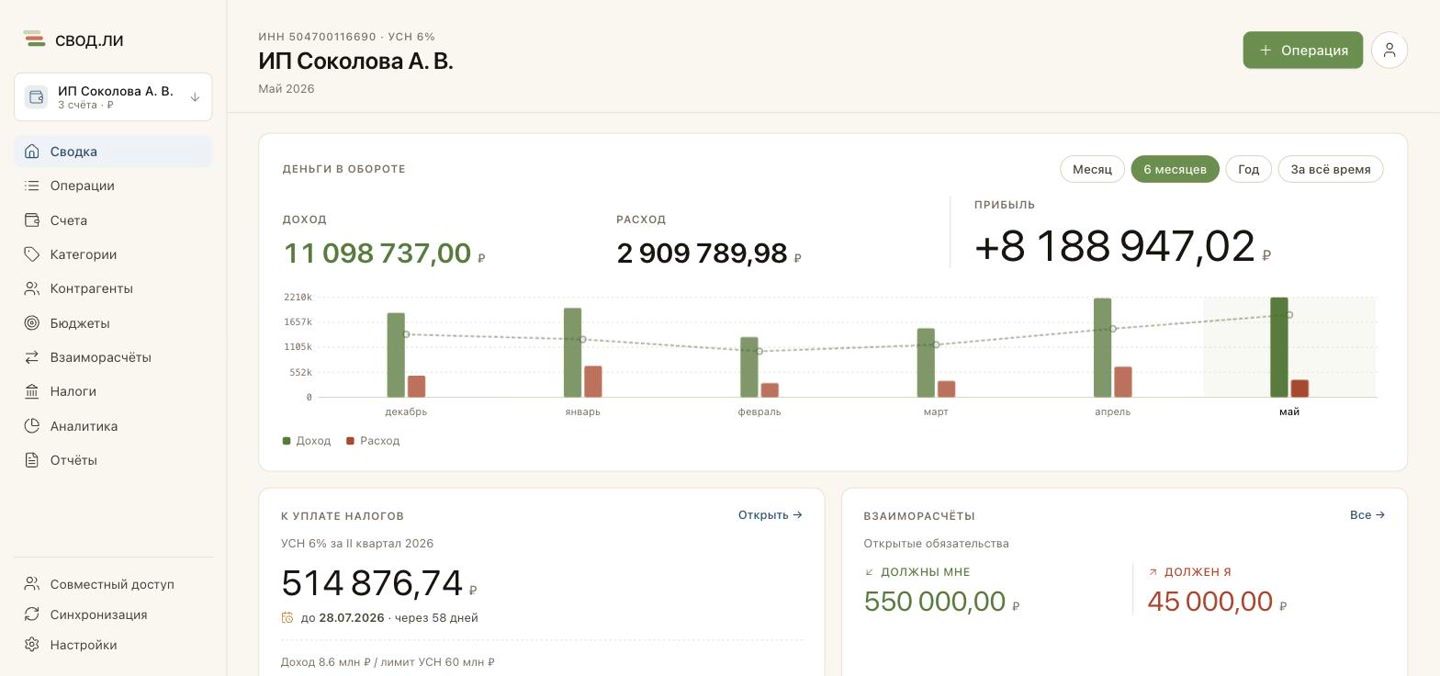Click the May income bar in chart
Screen dimensions: 1440x676
(x=1279, y=347)
